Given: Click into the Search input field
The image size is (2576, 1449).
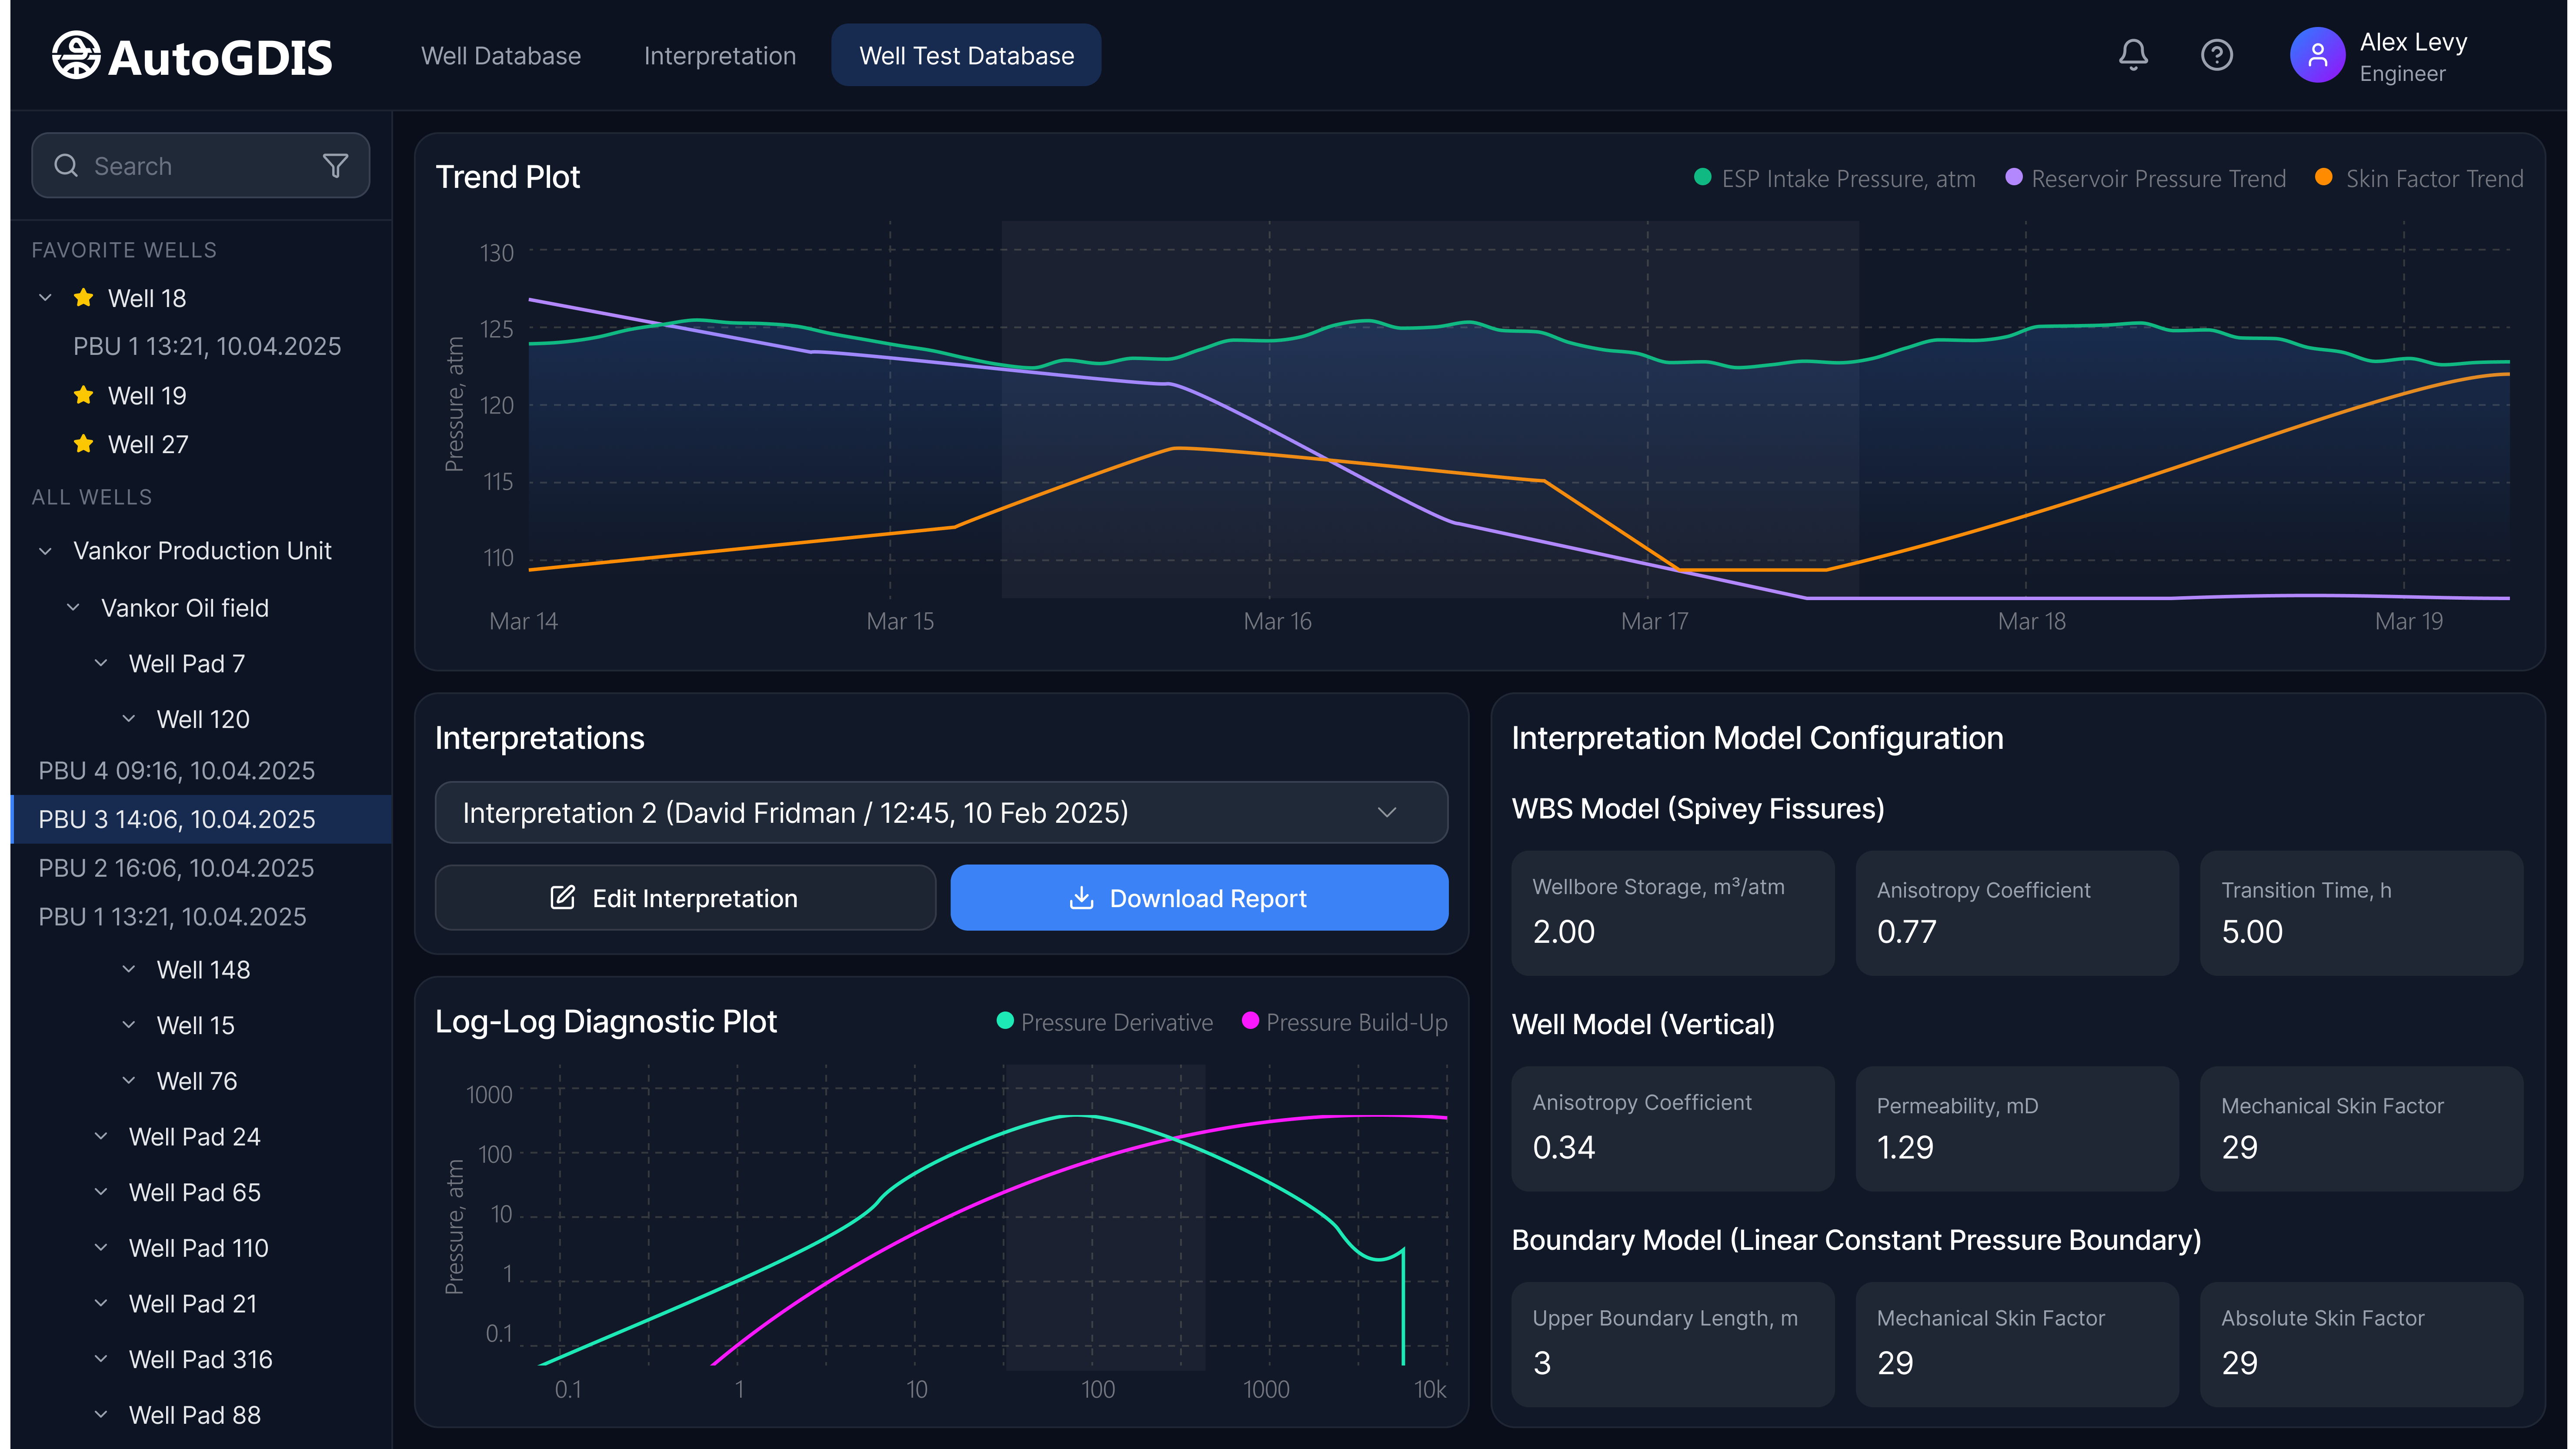Looking at the screenshot, I should [x=200, y=166].
